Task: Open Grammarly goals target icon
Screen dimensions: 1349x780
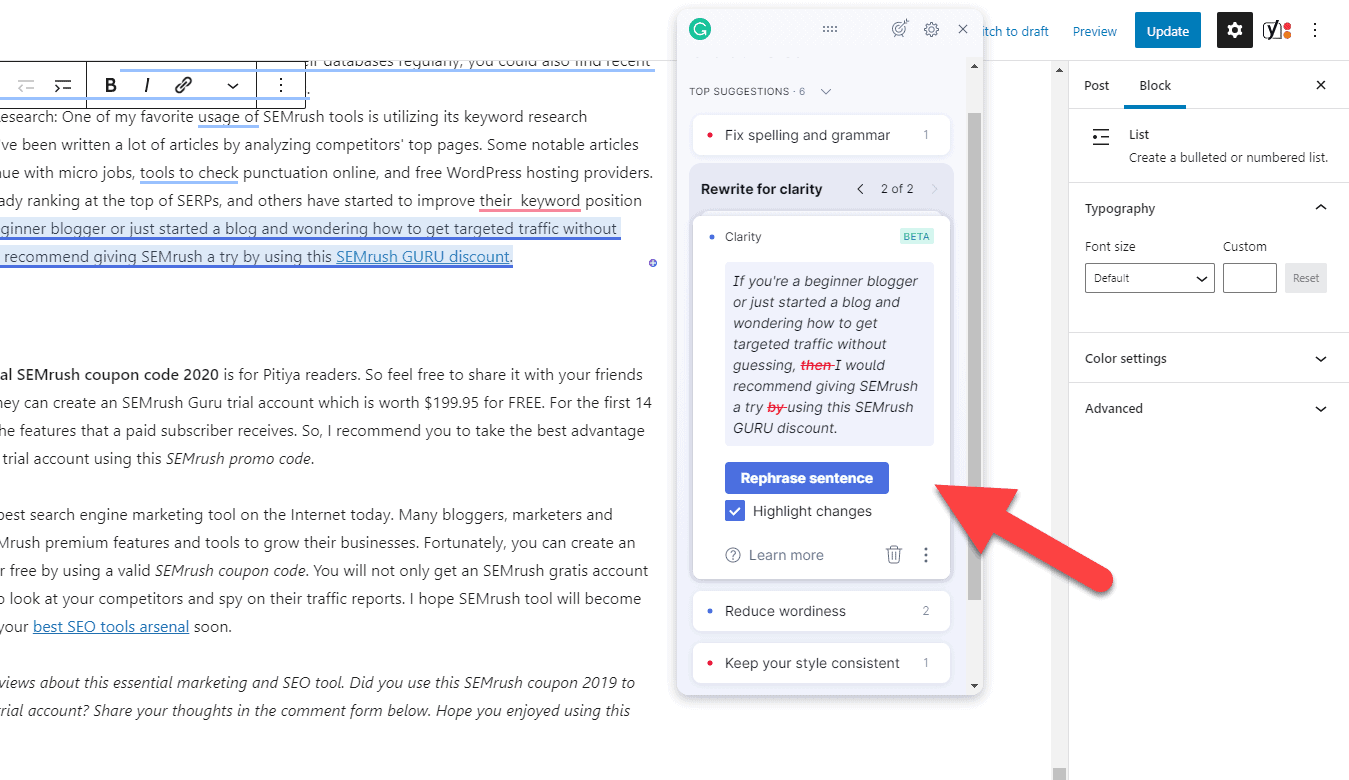Action: coord(900,29)
